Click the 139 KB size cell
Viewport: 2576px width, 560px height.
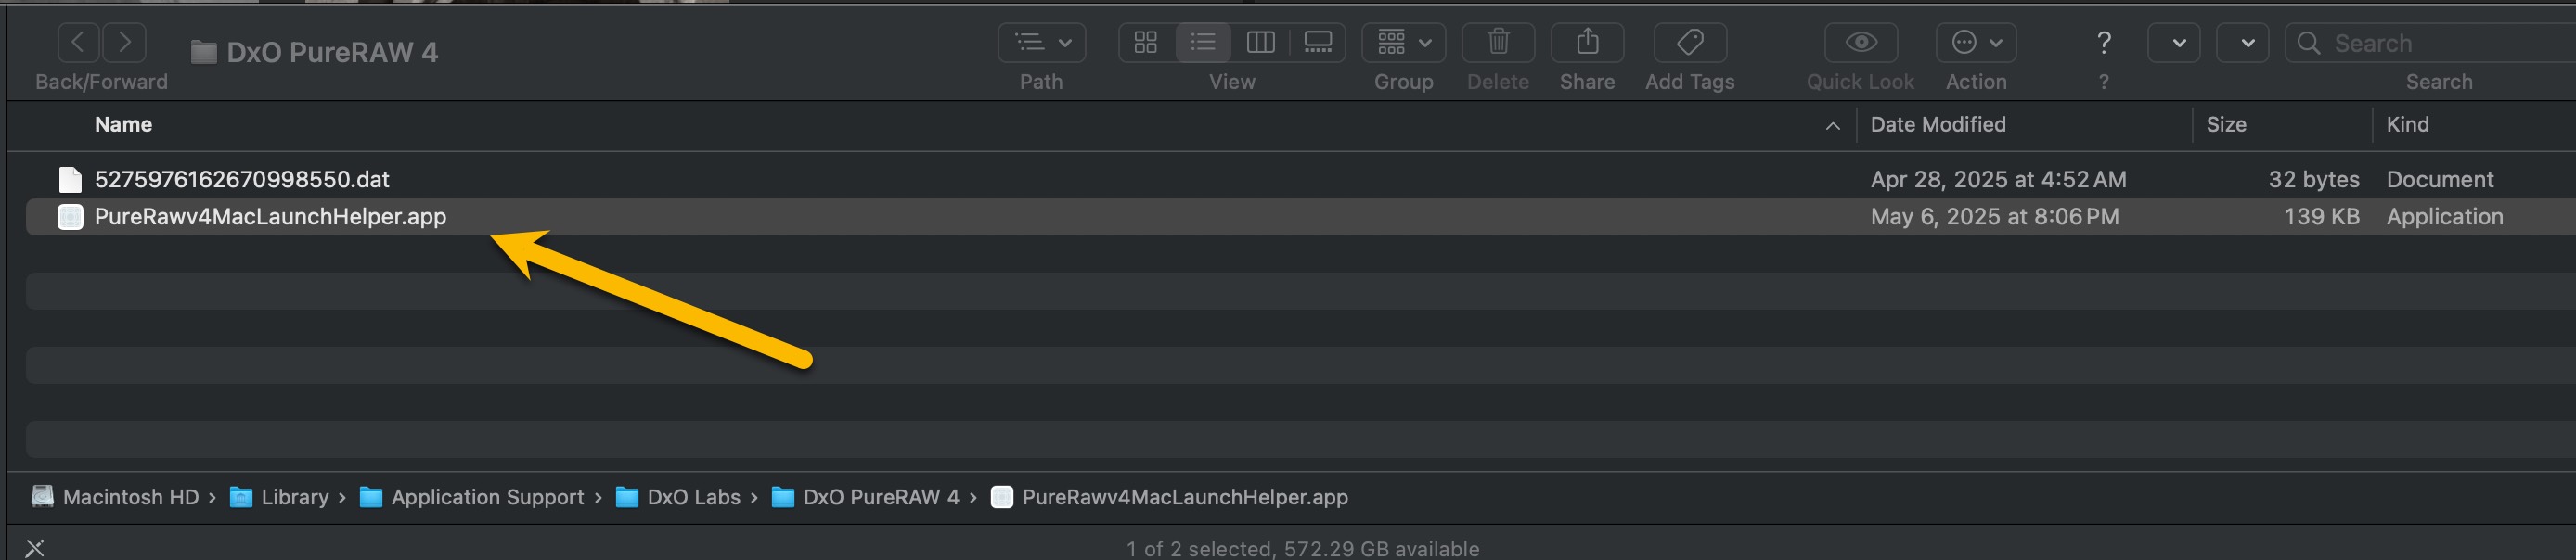pyautogui.click(x=2321, y=217)
